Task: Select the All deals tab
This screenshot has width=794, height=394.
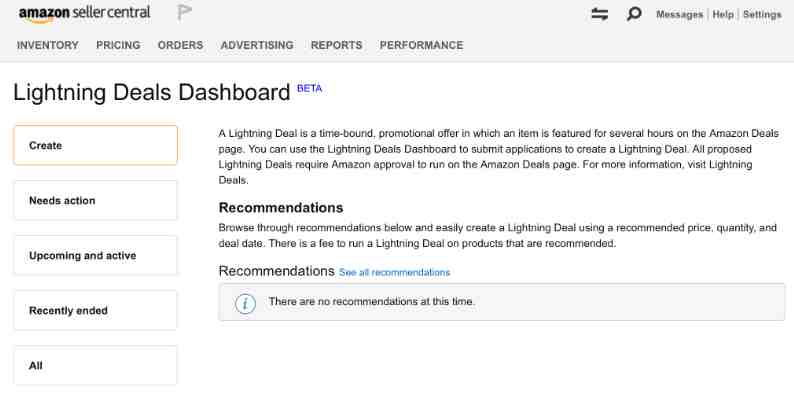Action: [96, 366]
